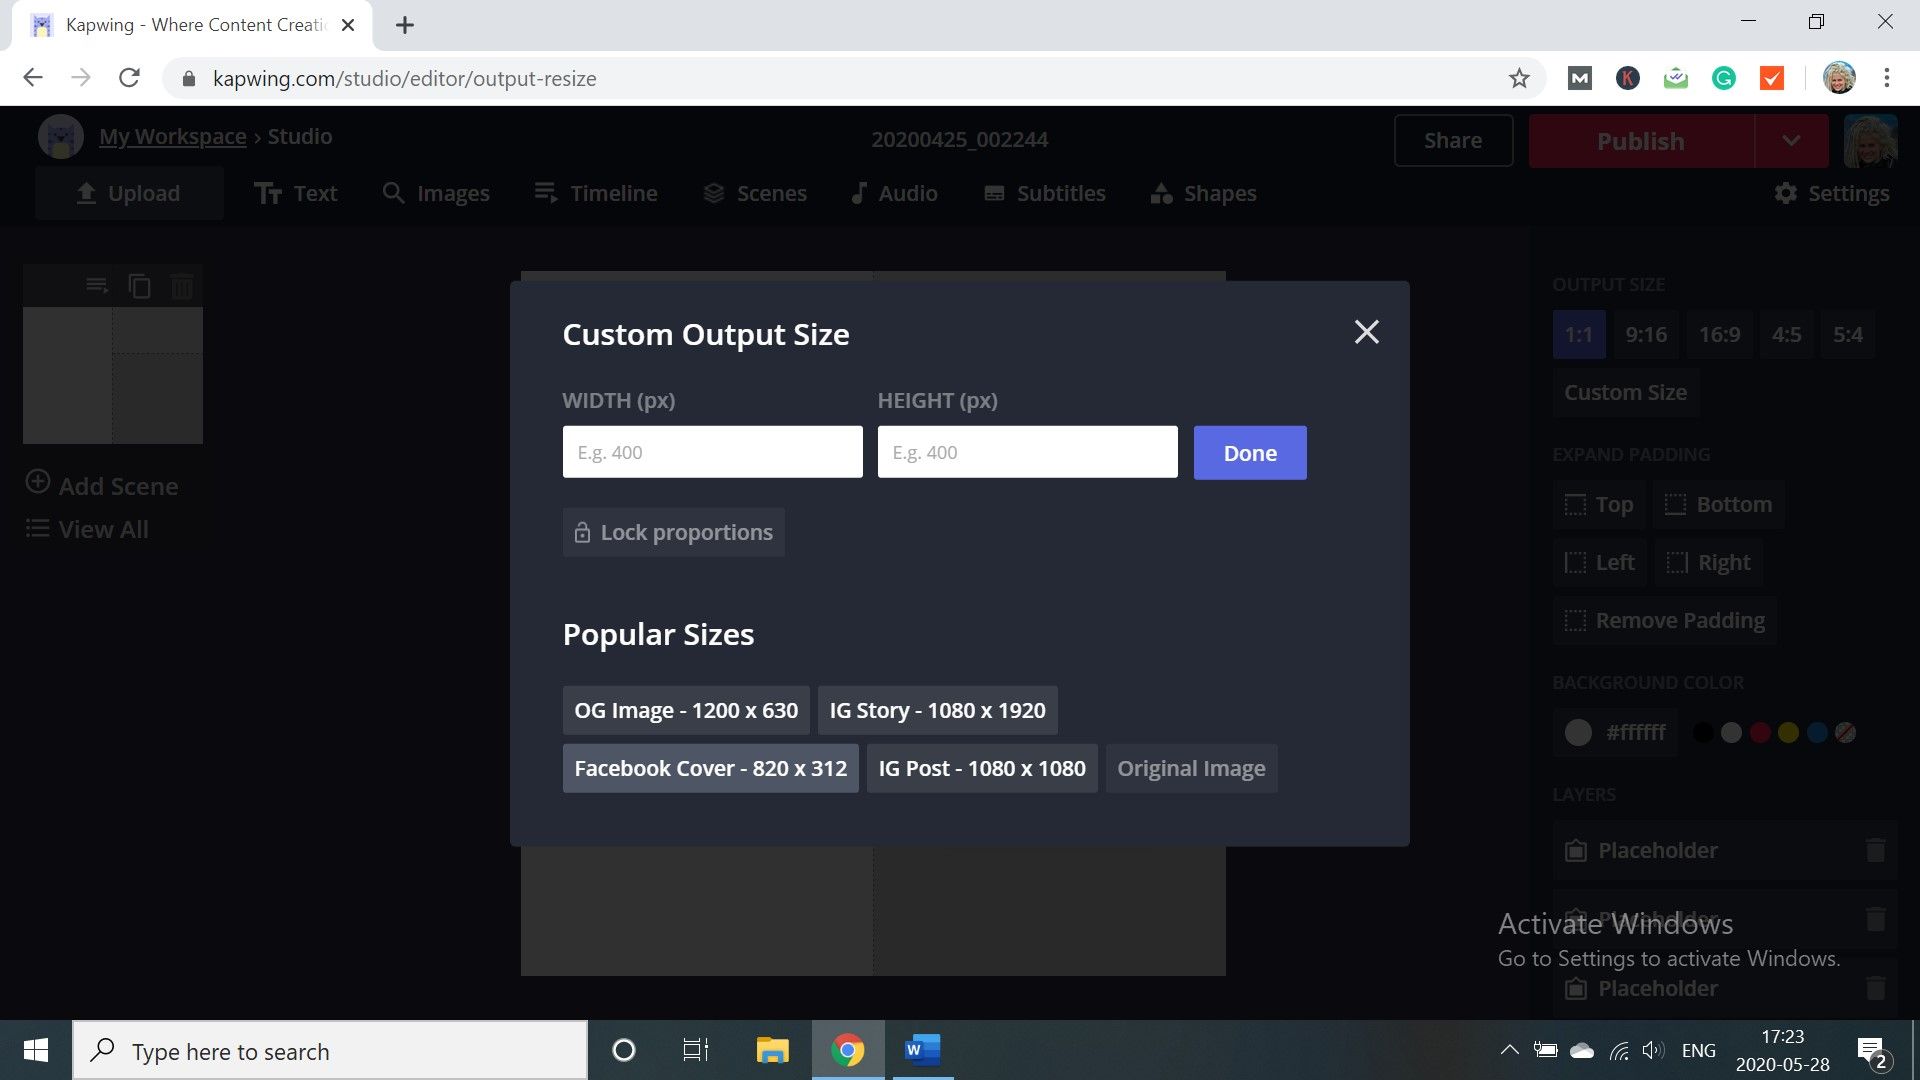
Task: Open the Settings gear menu
Action: pyautogui.click(x=1831, y=193)
